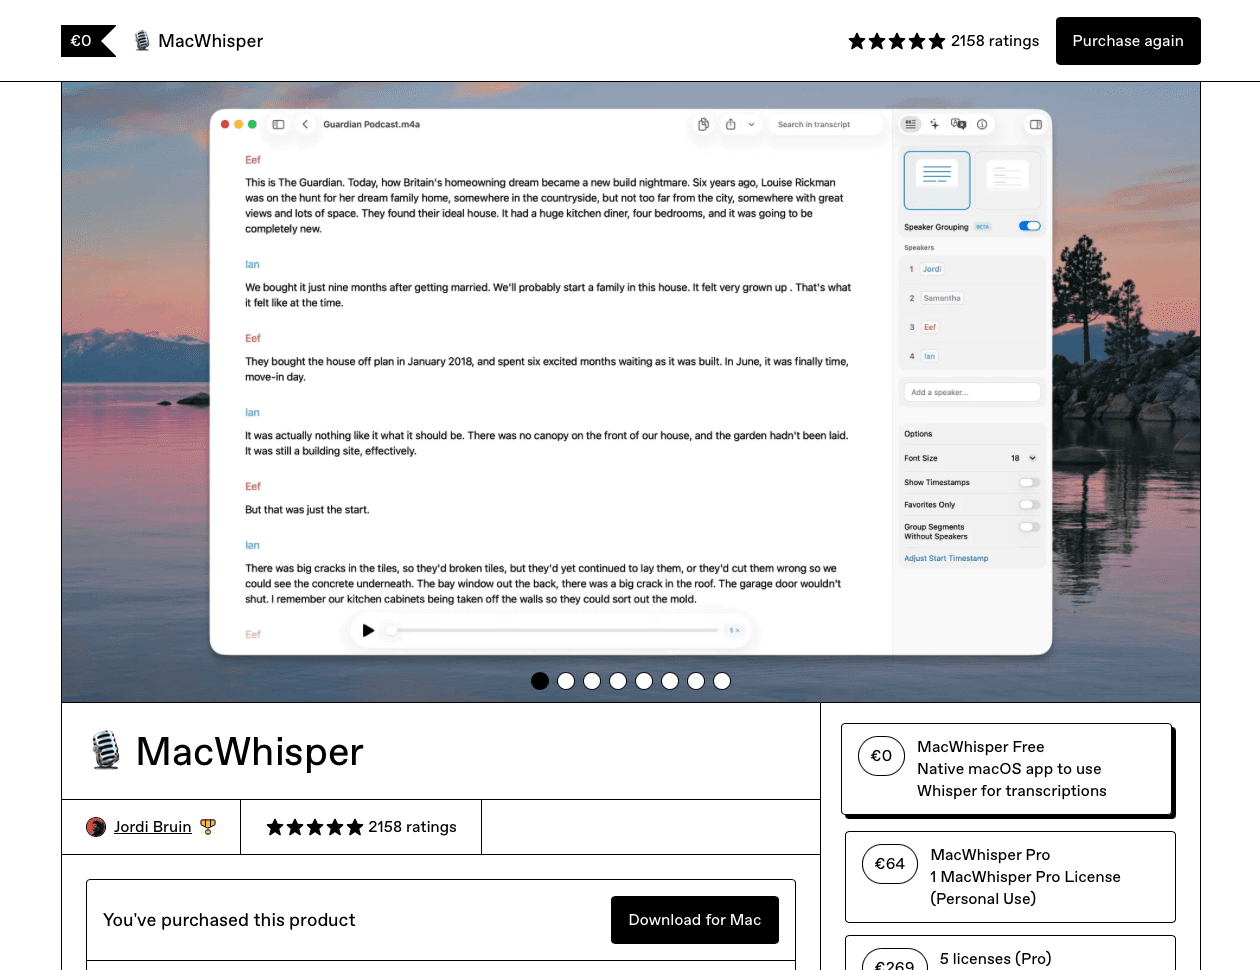Select speaker Ian in the Speakers list
1260x970 pixels.
coord(930,356)
